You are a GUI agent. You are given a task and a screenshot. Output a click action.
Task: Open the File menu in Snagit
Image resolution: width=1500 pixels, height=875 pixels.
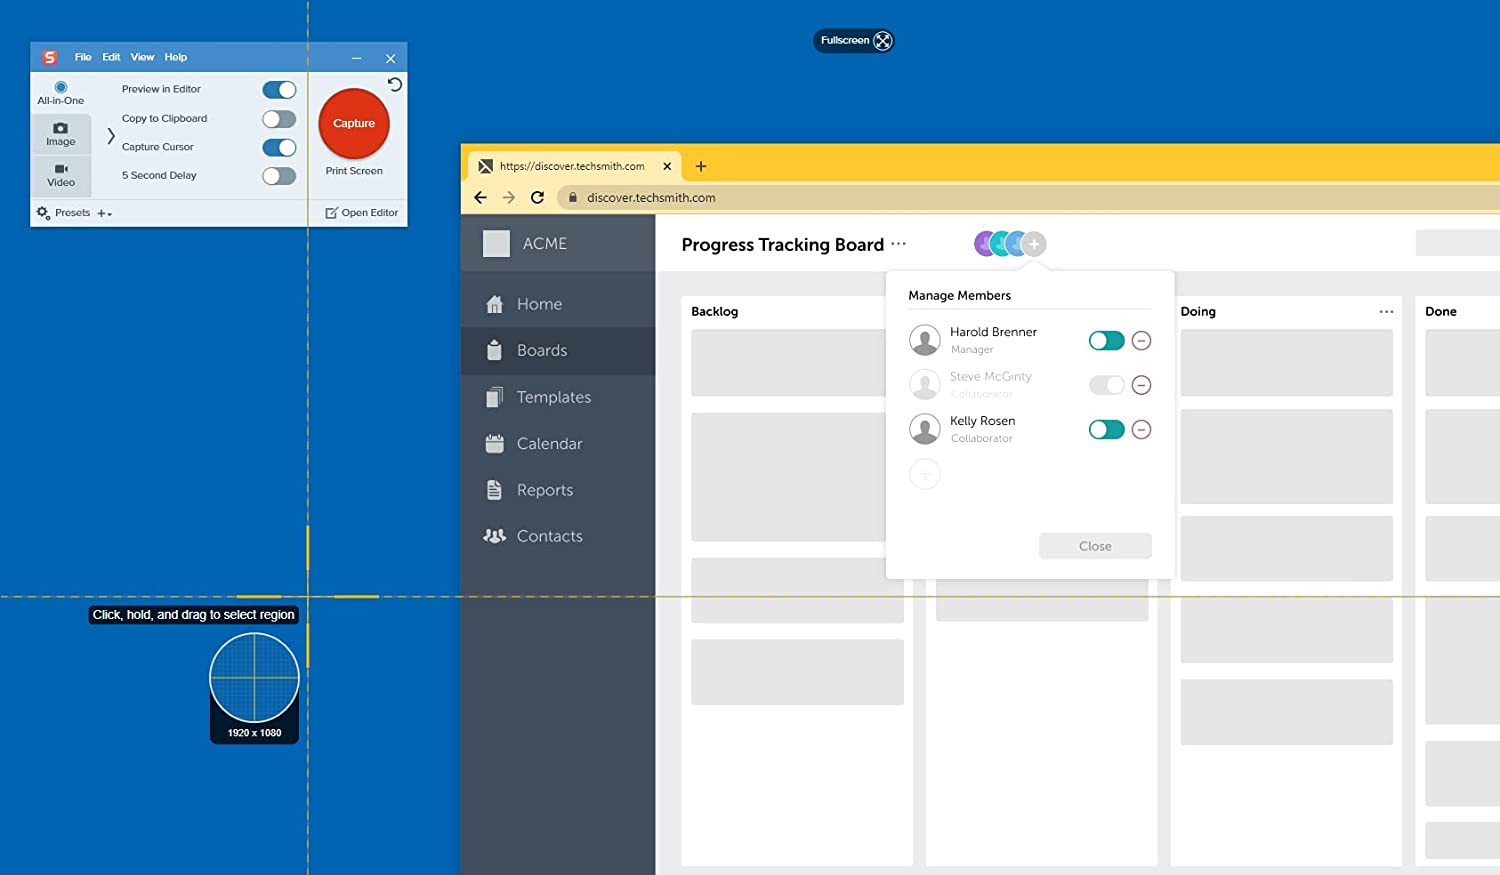83,57
